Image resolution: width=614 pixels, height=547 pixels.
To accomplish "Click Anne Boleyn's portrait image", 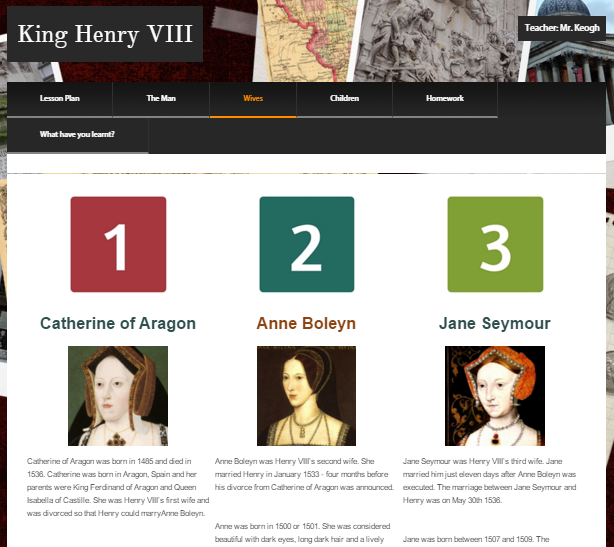I will click(306, 396).
